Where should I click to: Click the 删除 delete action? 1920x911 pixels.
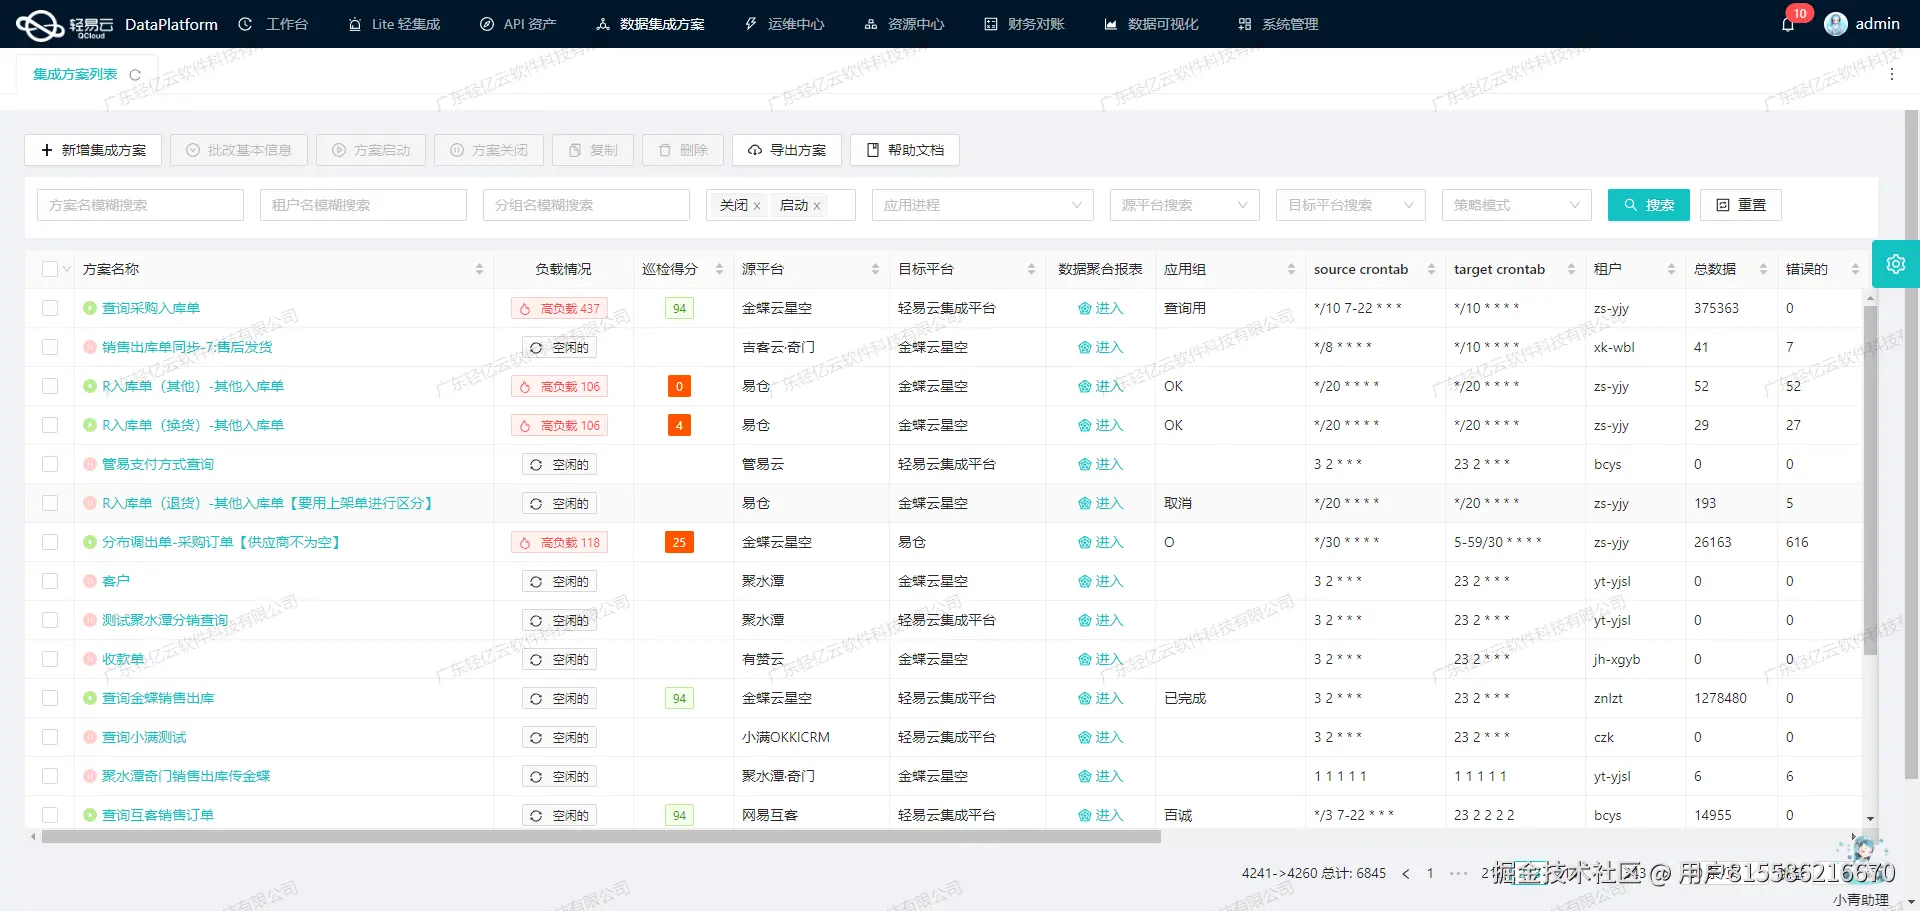[682, 150]
